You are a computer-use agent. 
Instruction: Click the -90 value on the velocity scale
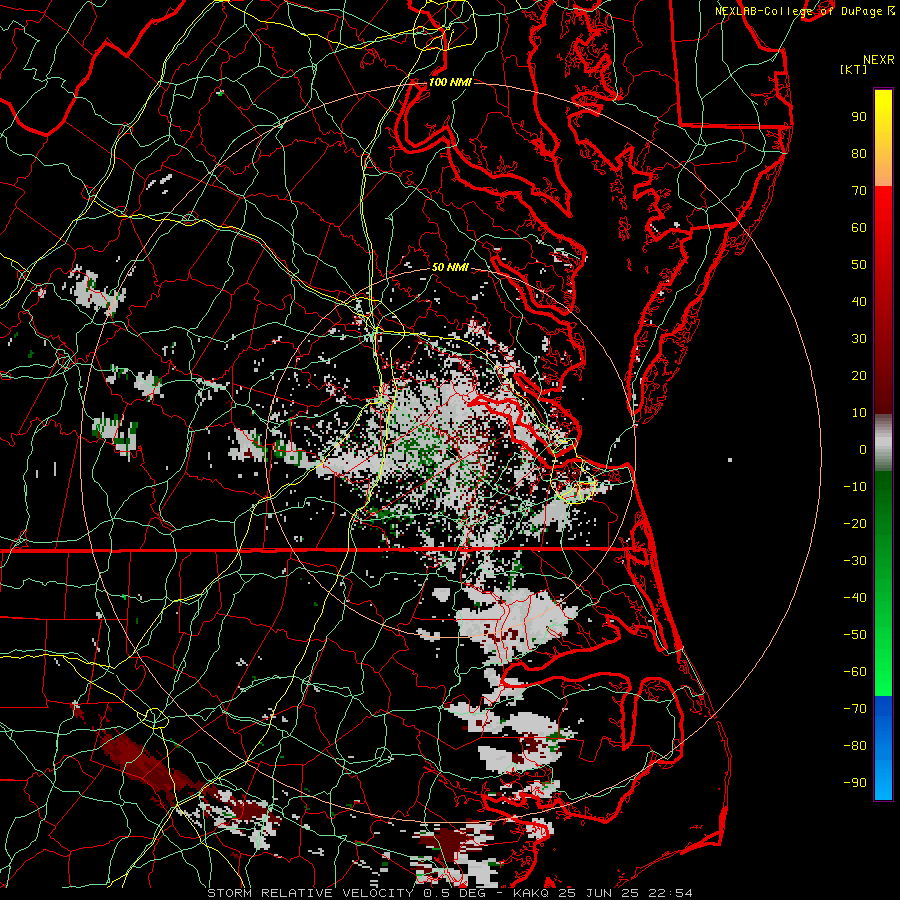click(x=855, y=782)
